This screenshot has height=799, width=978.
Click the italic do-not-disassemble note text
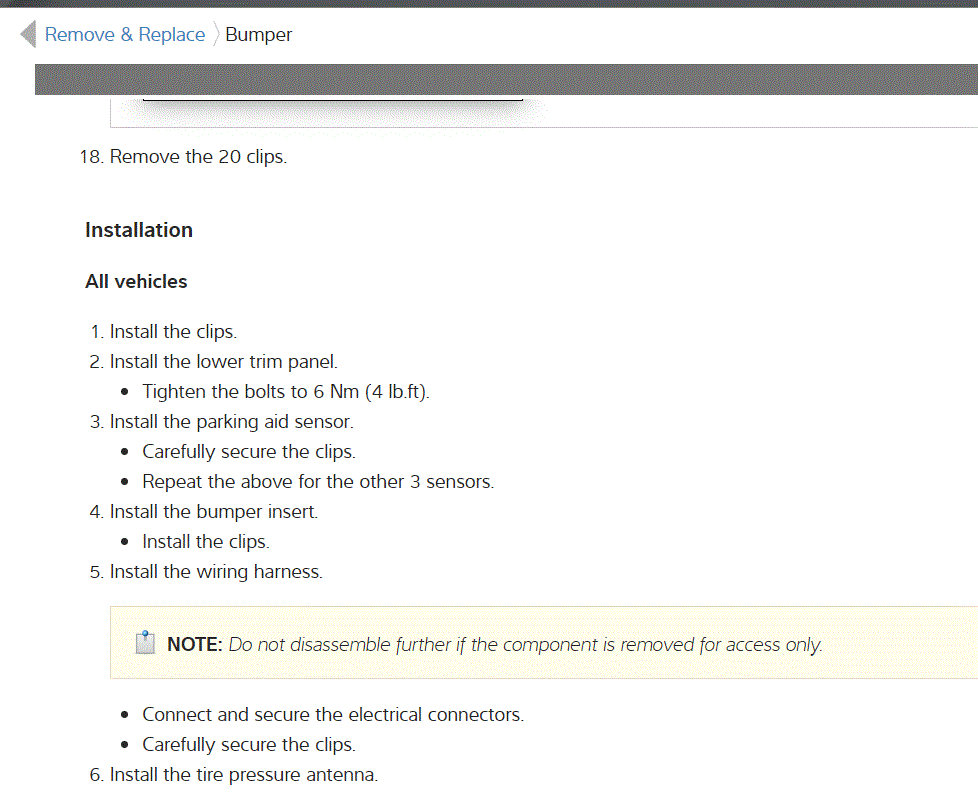coord(525,645)
